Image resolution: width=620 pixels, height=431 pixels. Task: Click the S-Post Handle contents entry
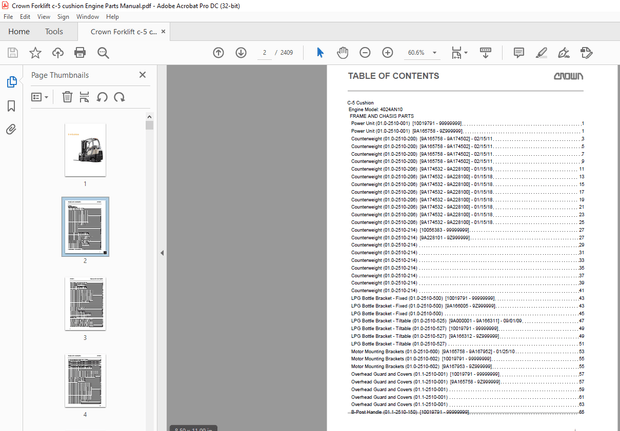[x=467, y=412]
